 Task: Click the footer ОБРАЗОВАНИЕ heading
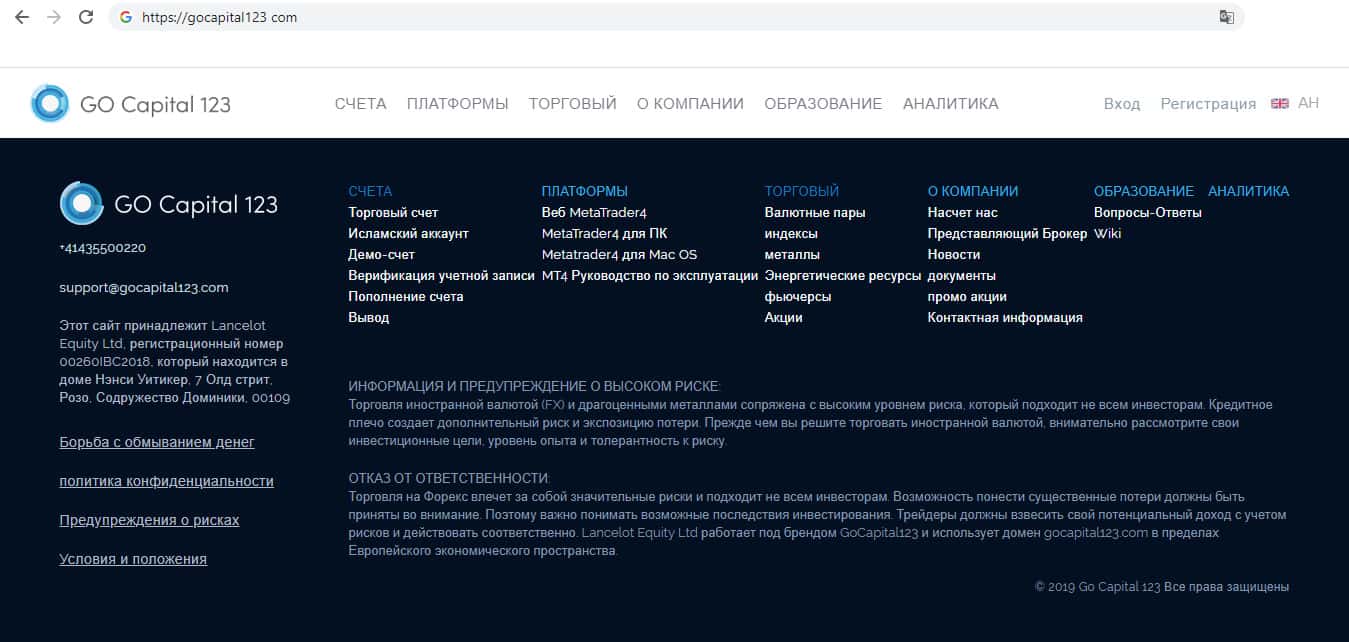coord(1144,191)
